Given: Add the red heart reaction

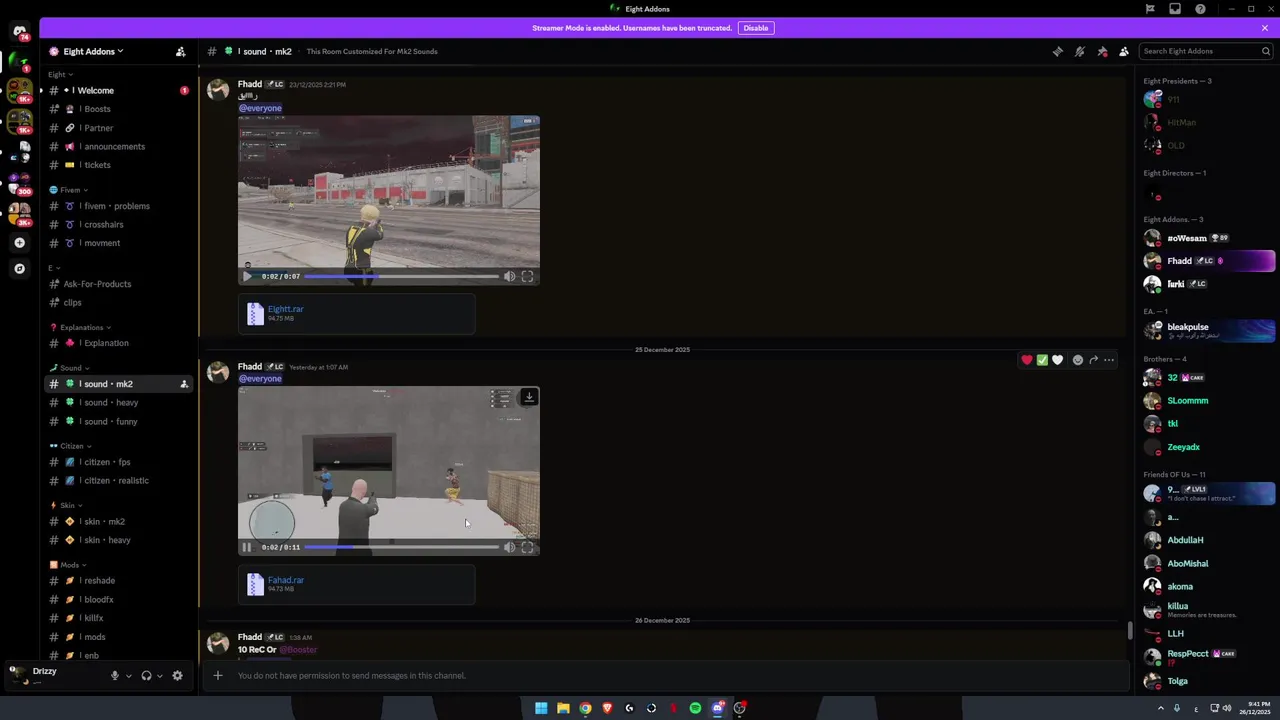Looking at the screenshot, I should [1026, 360].
